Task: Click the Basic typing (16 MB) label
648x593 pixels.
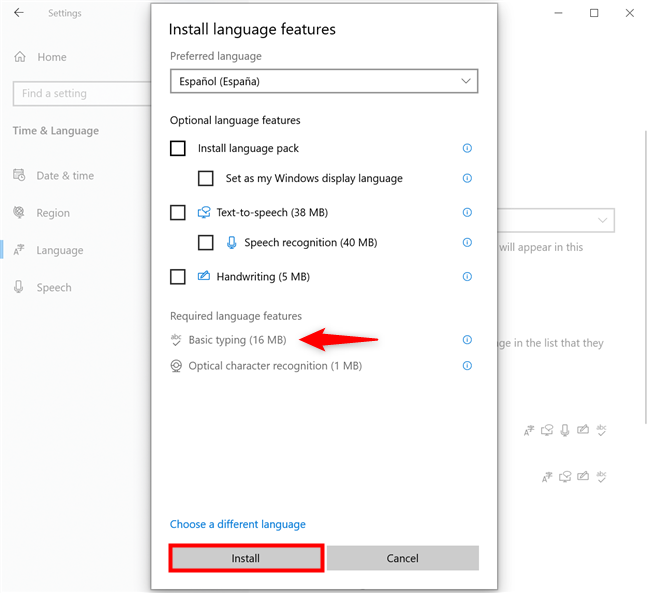Action: point(237,340)
